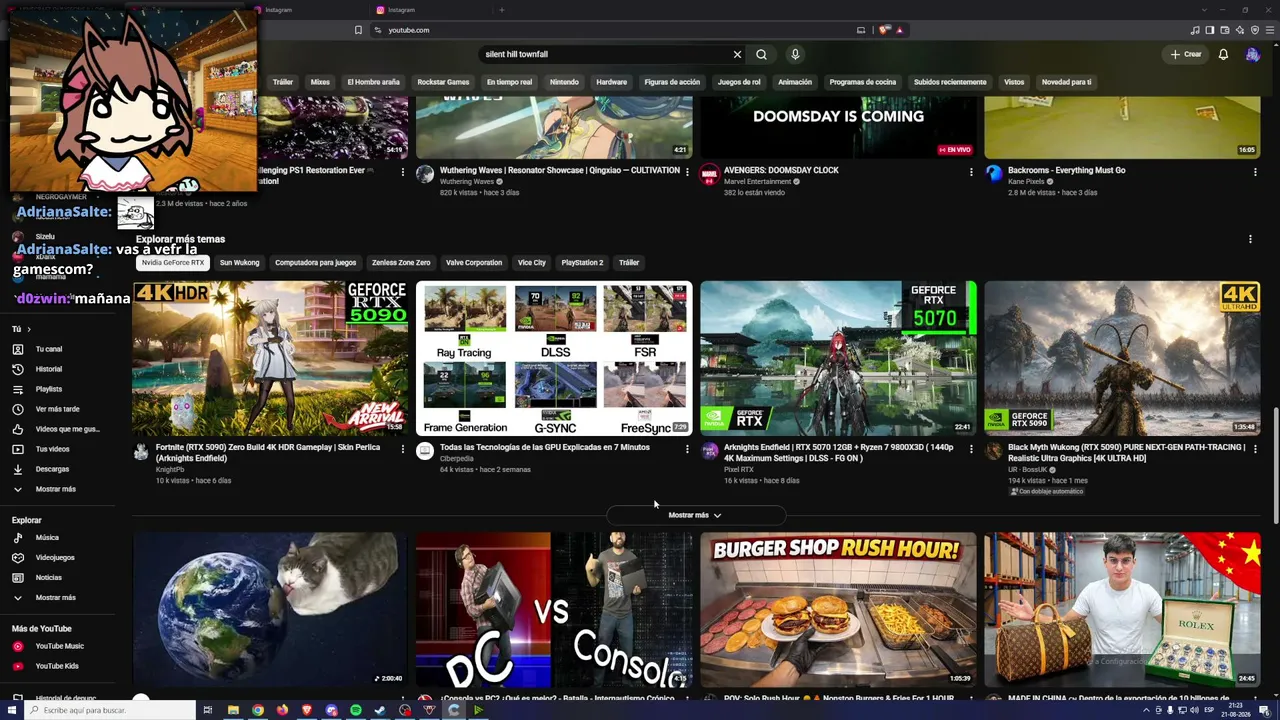Screen dimensions: 1280x720
Task: Open the AVENGERS: DOOMSDAY CLOCK title
Action: pyautogui.click(x=781, y=170)
